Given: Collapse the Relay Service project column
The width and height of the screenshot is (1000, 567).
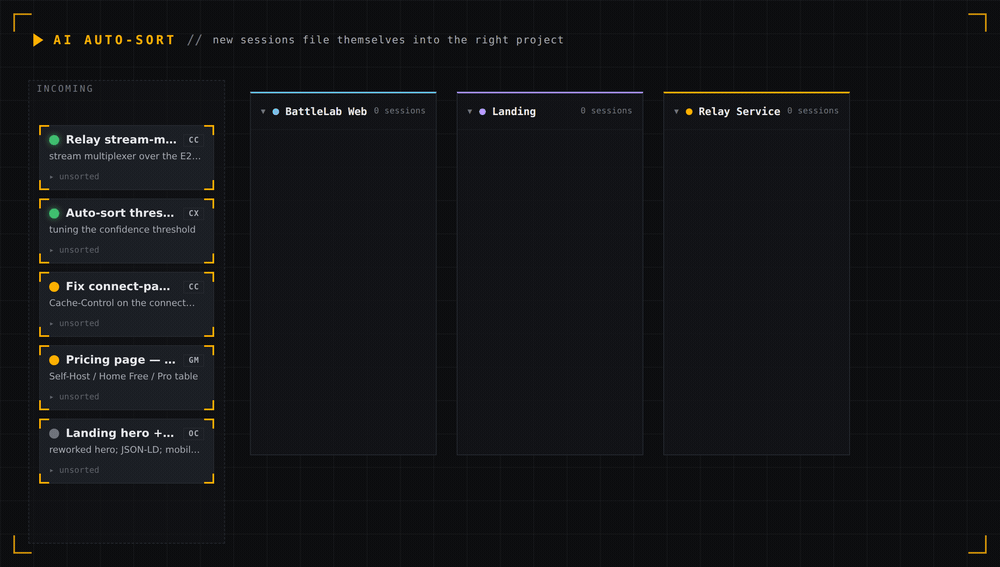Looking at the screenshot, I should coord(676,112).
